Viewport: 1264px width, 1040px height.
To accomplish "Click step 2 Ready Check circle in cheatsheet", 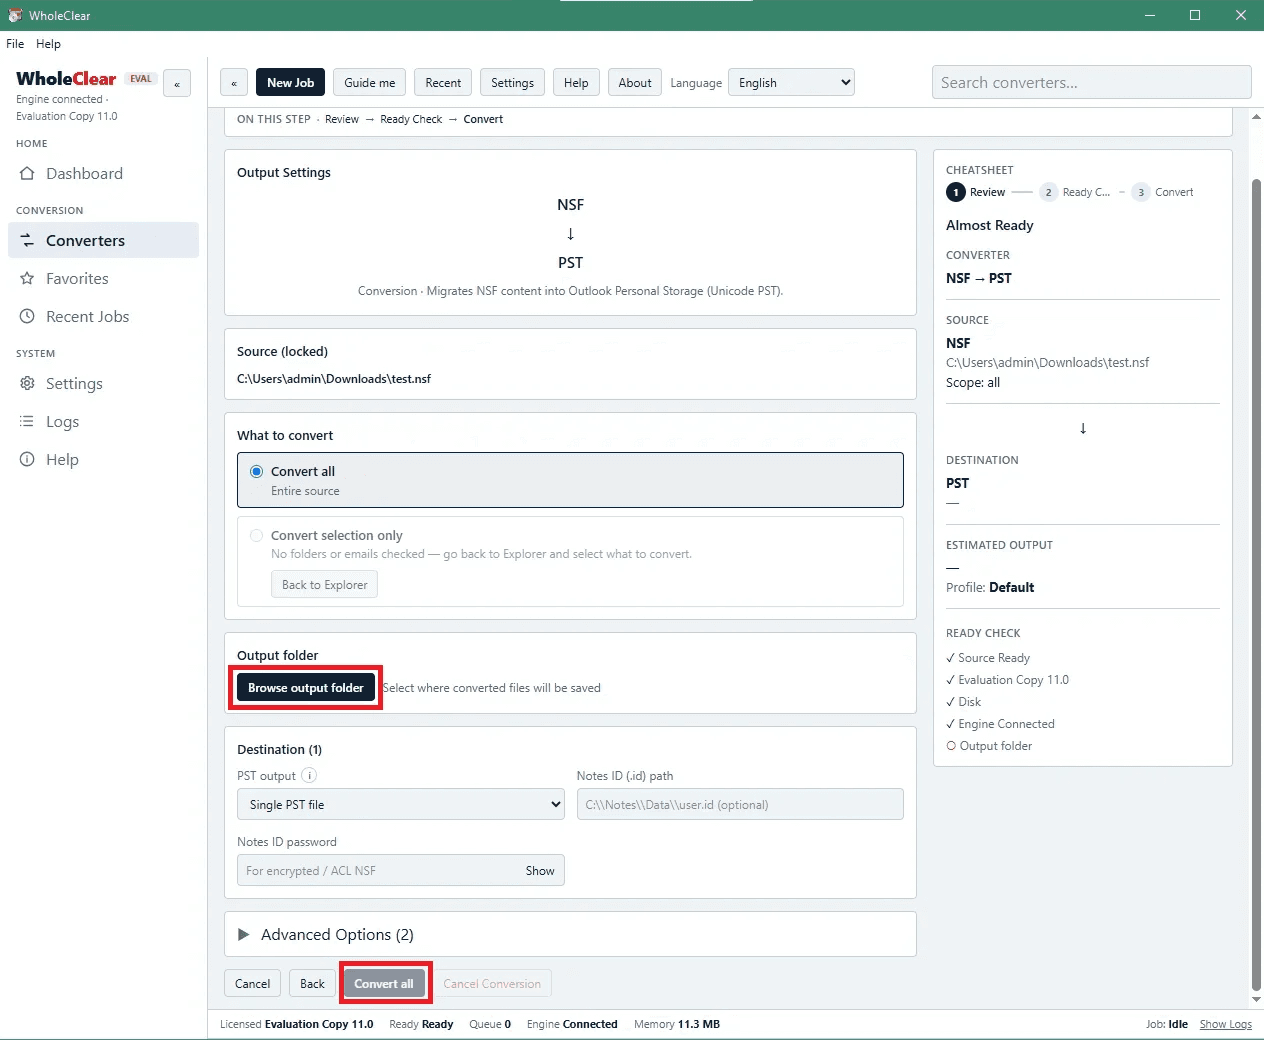I will pos(1049,192).
